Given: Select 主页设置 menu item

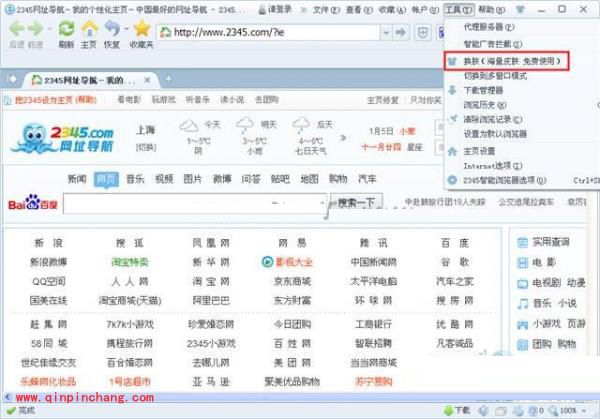Looking at the screenshot, I should pos(479,151).
